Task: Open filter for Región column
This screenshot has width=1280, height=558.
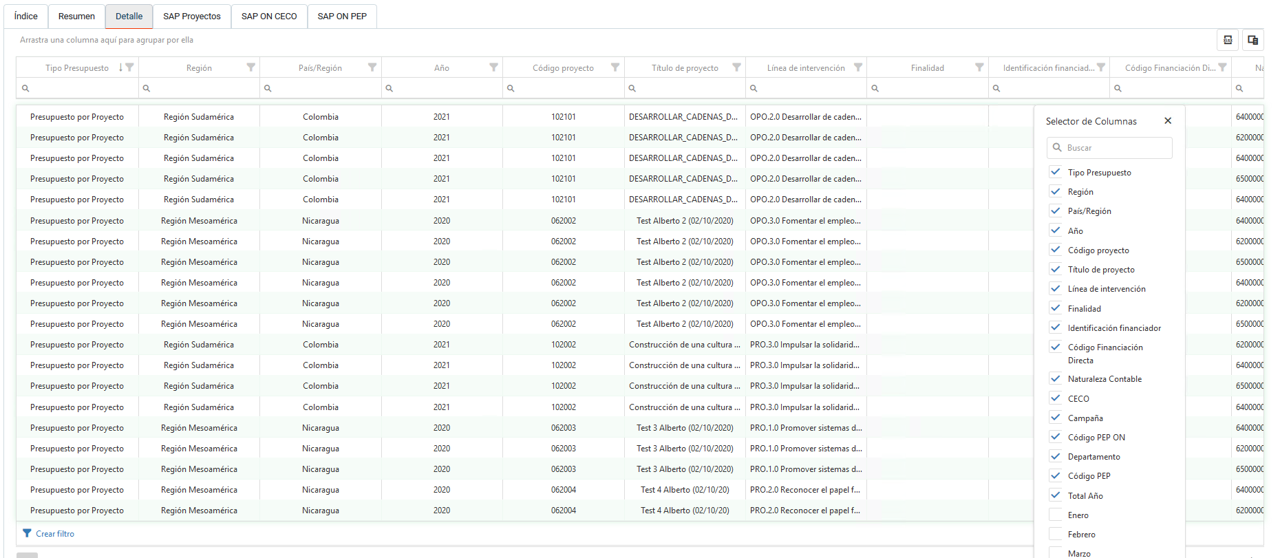Action: [x=251, y=68]
